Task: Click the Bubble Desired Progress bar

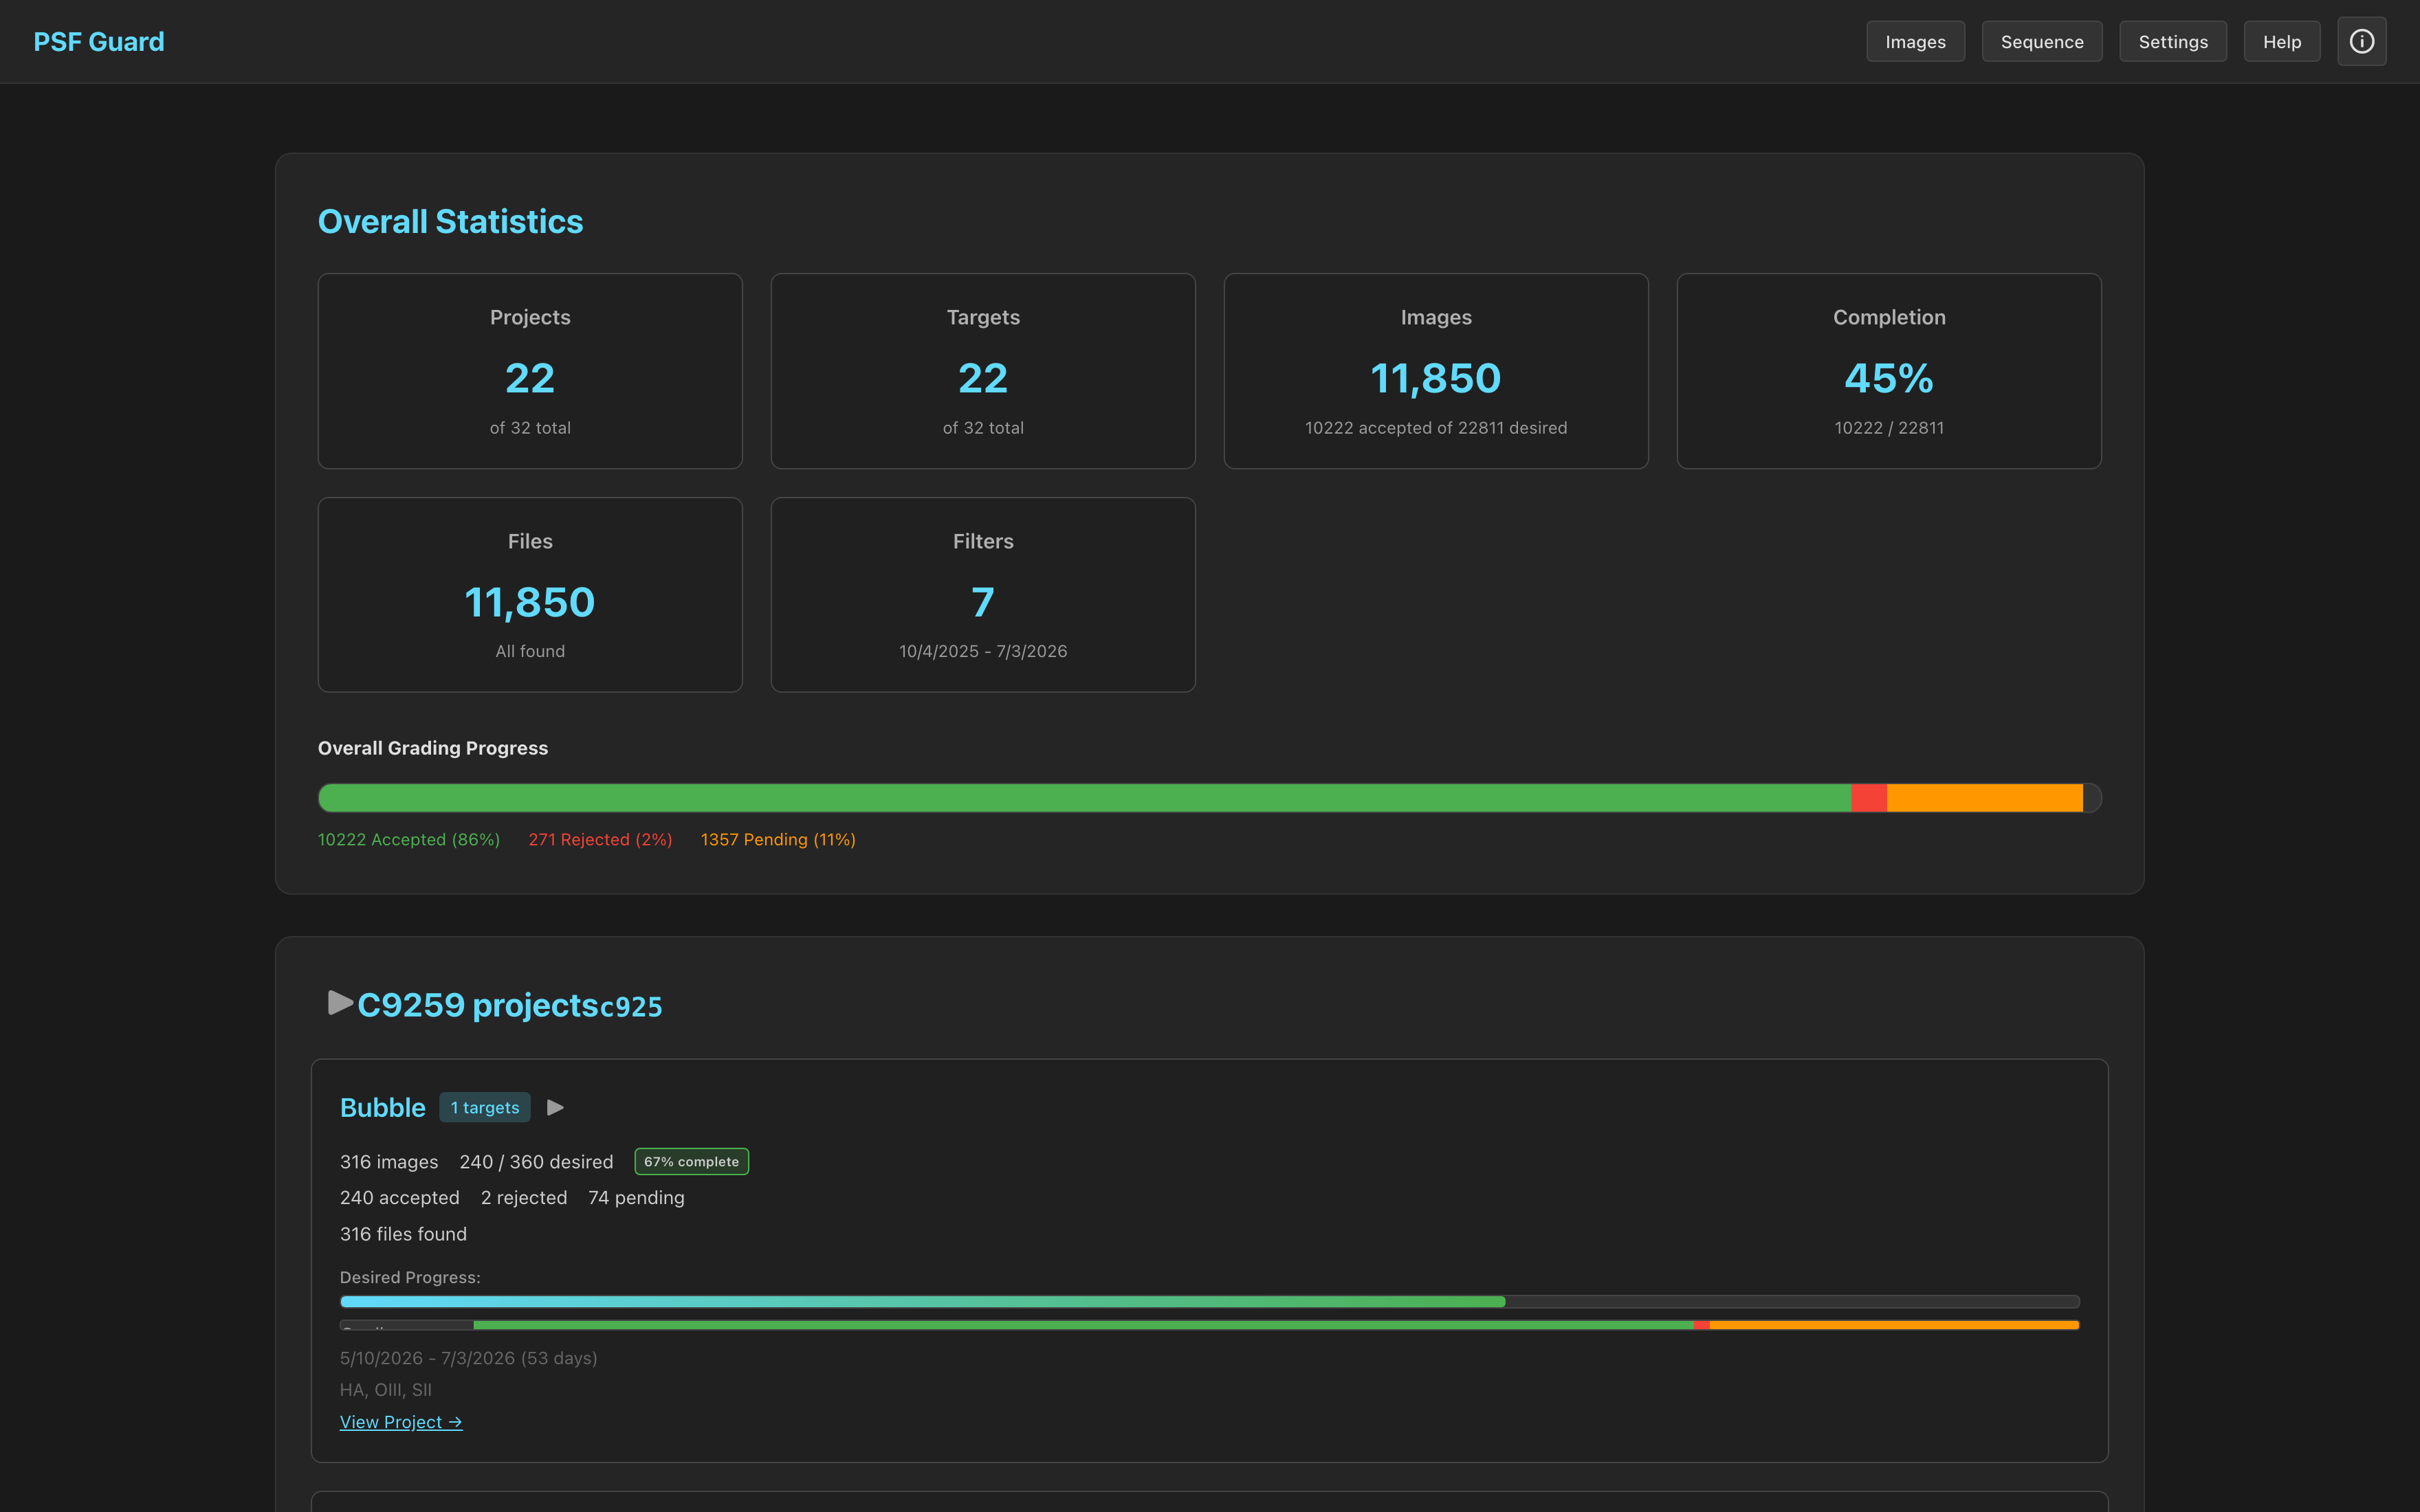Action: [1210, 1301]
